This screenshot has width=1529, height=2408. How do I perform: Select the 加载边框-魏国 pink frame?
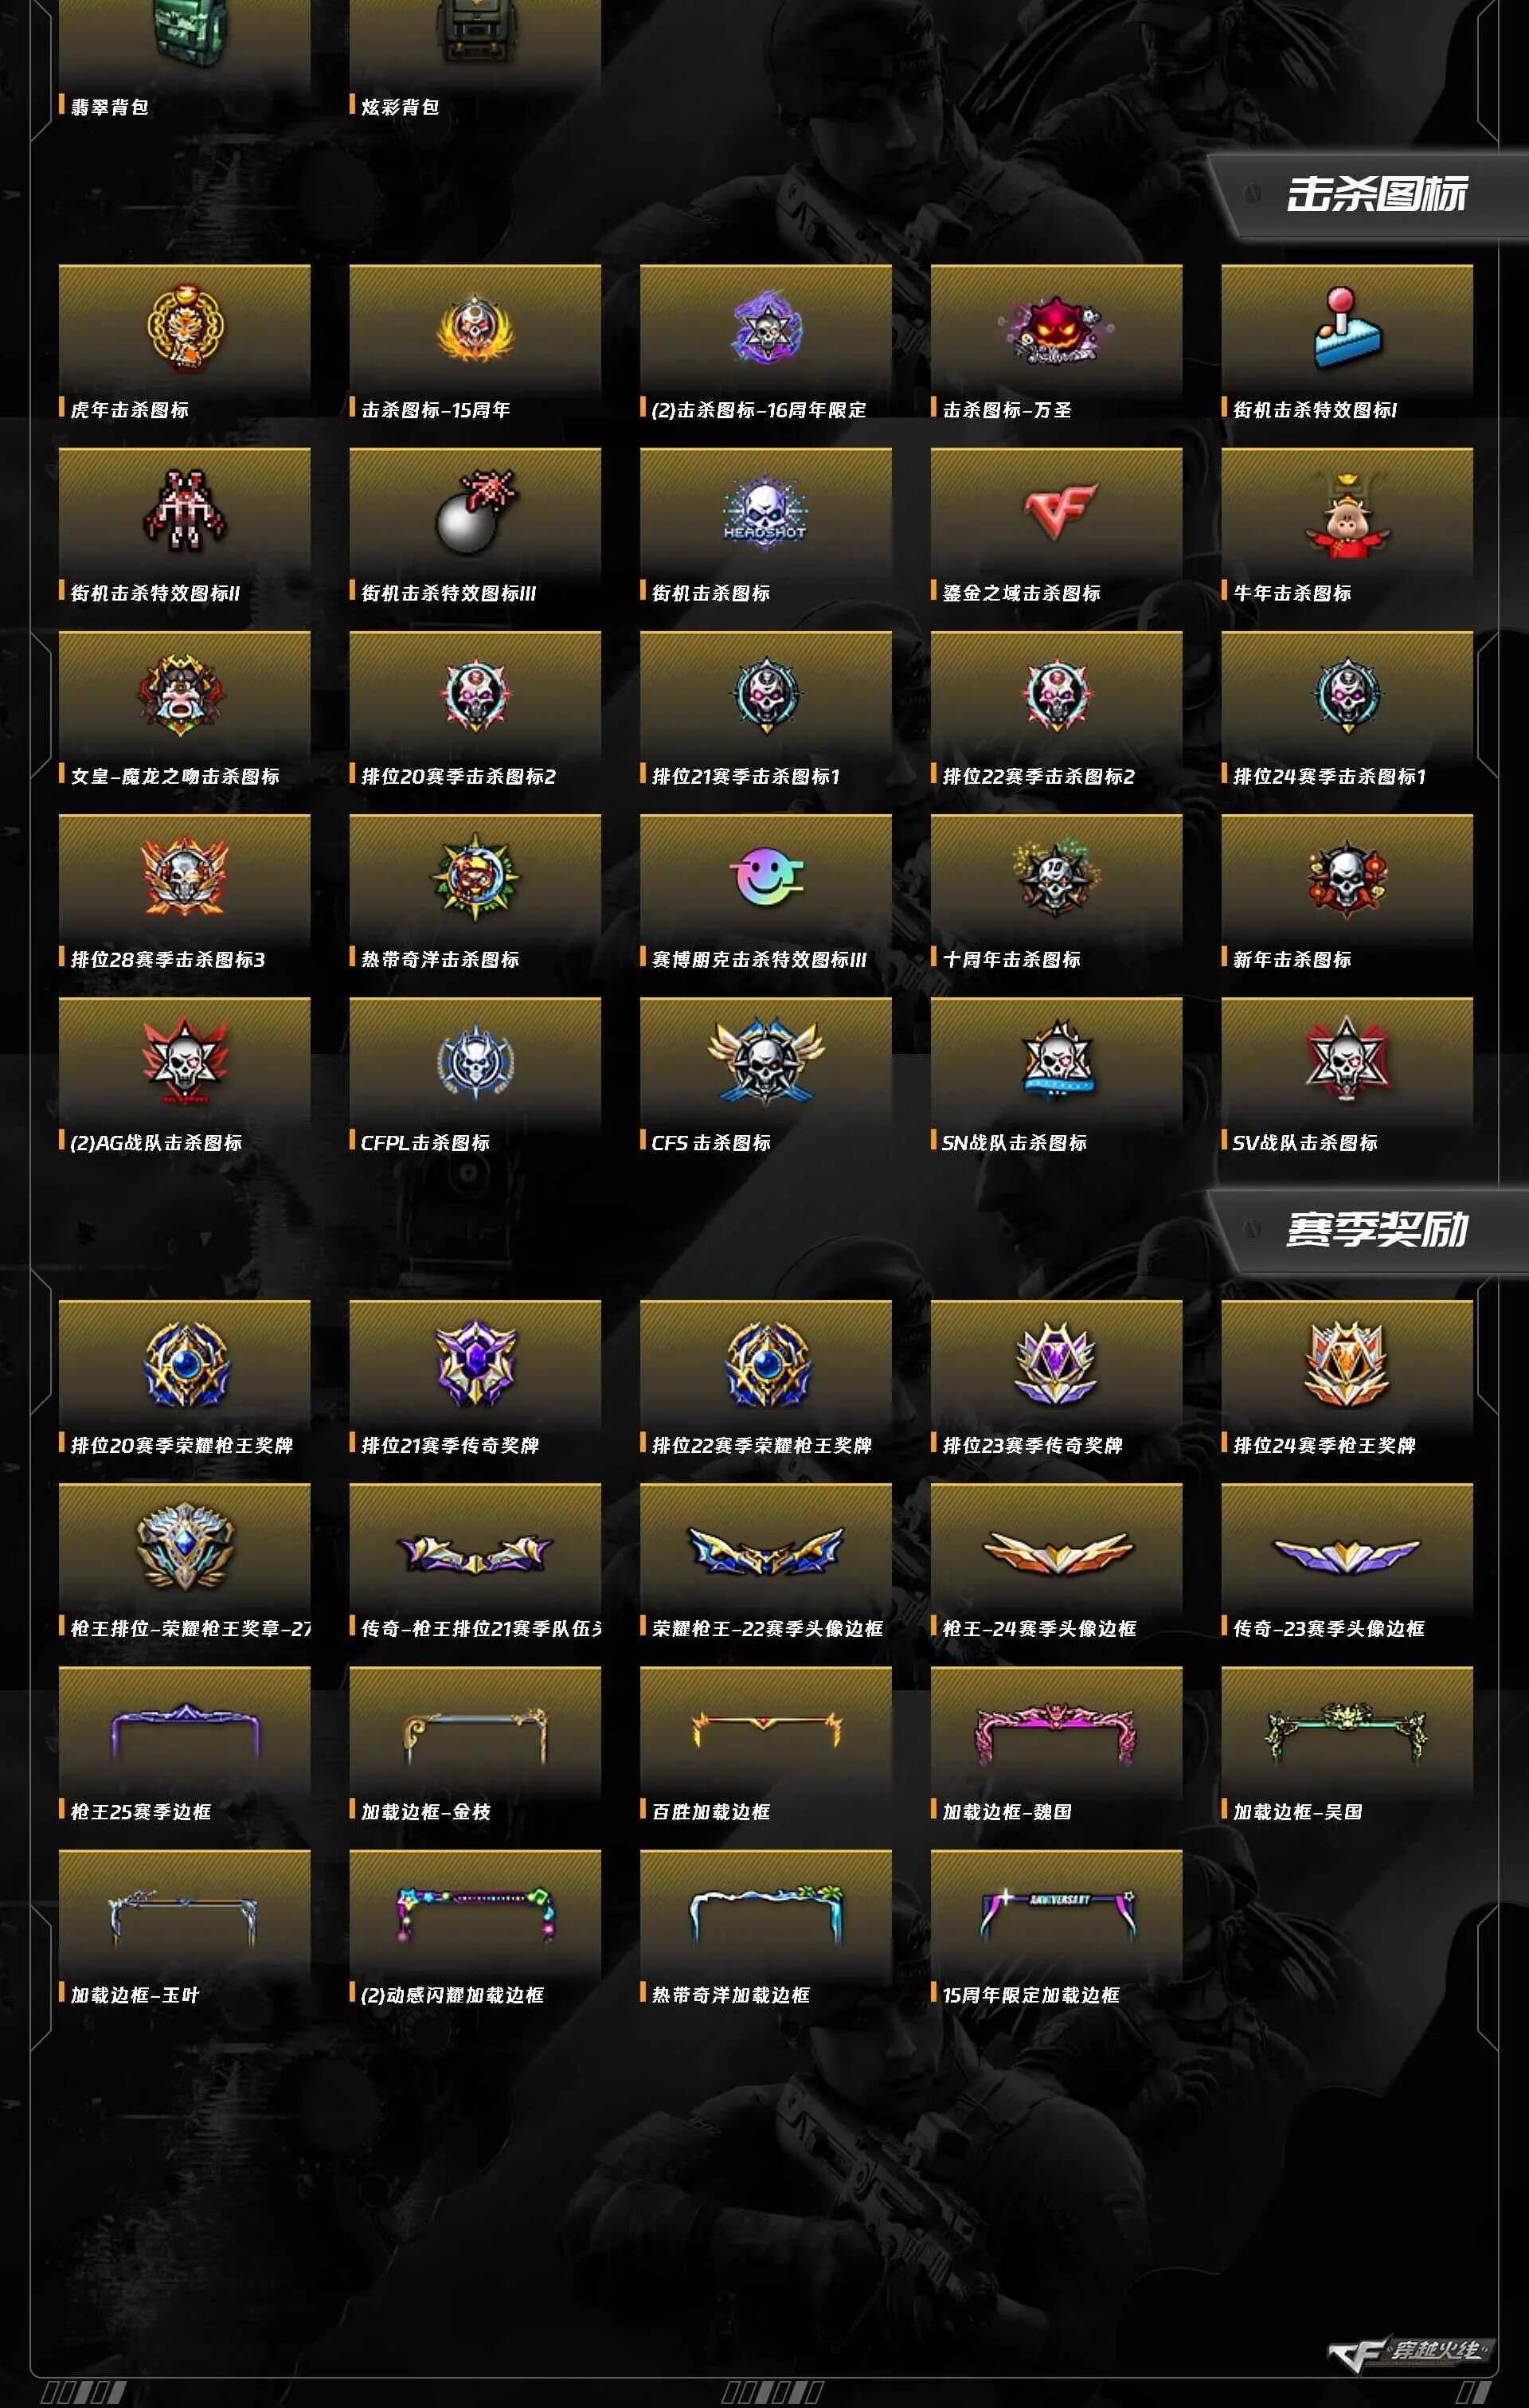tap(1056, 1744)
